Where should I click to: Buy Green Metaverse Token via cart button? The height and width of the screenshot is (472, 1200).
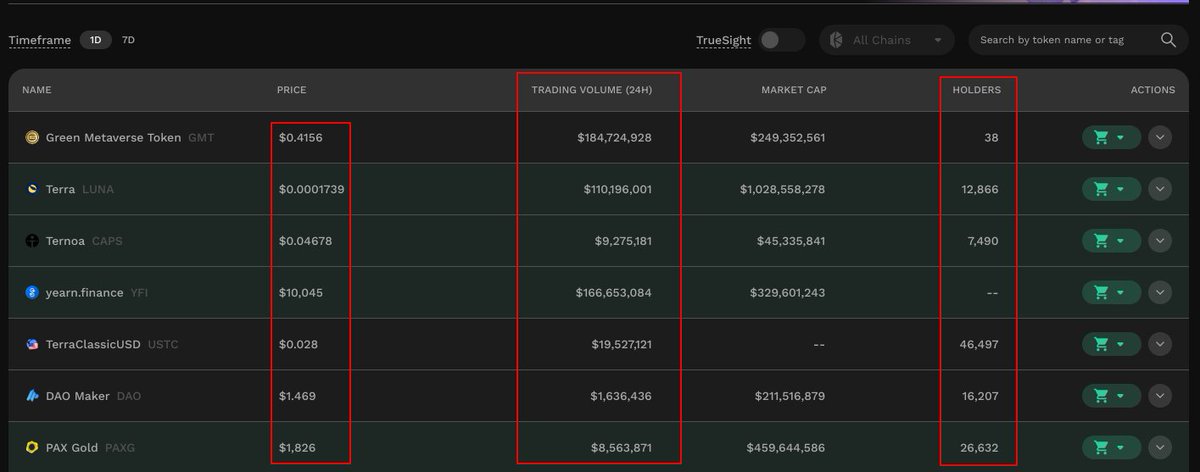(1111, 138)
